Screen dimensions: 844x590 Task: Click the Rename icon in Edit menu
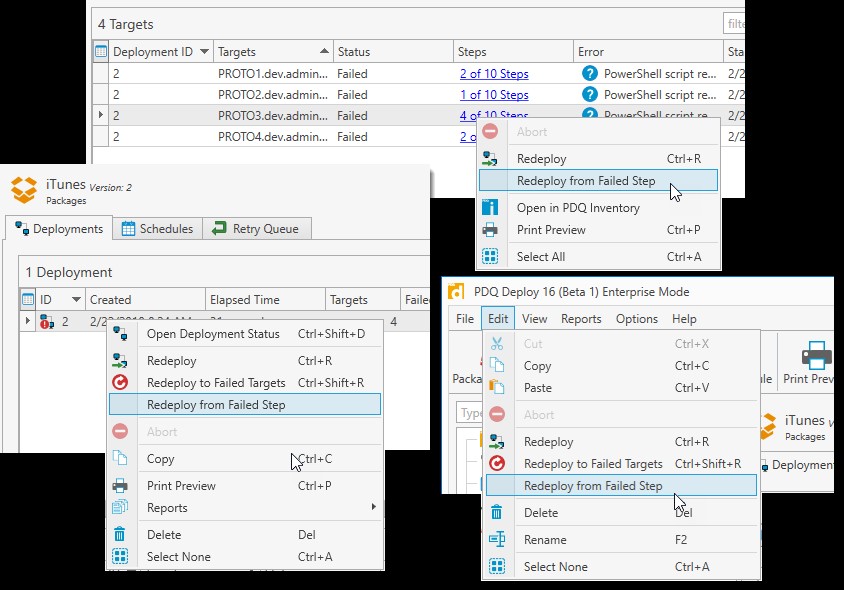(497, 540)
